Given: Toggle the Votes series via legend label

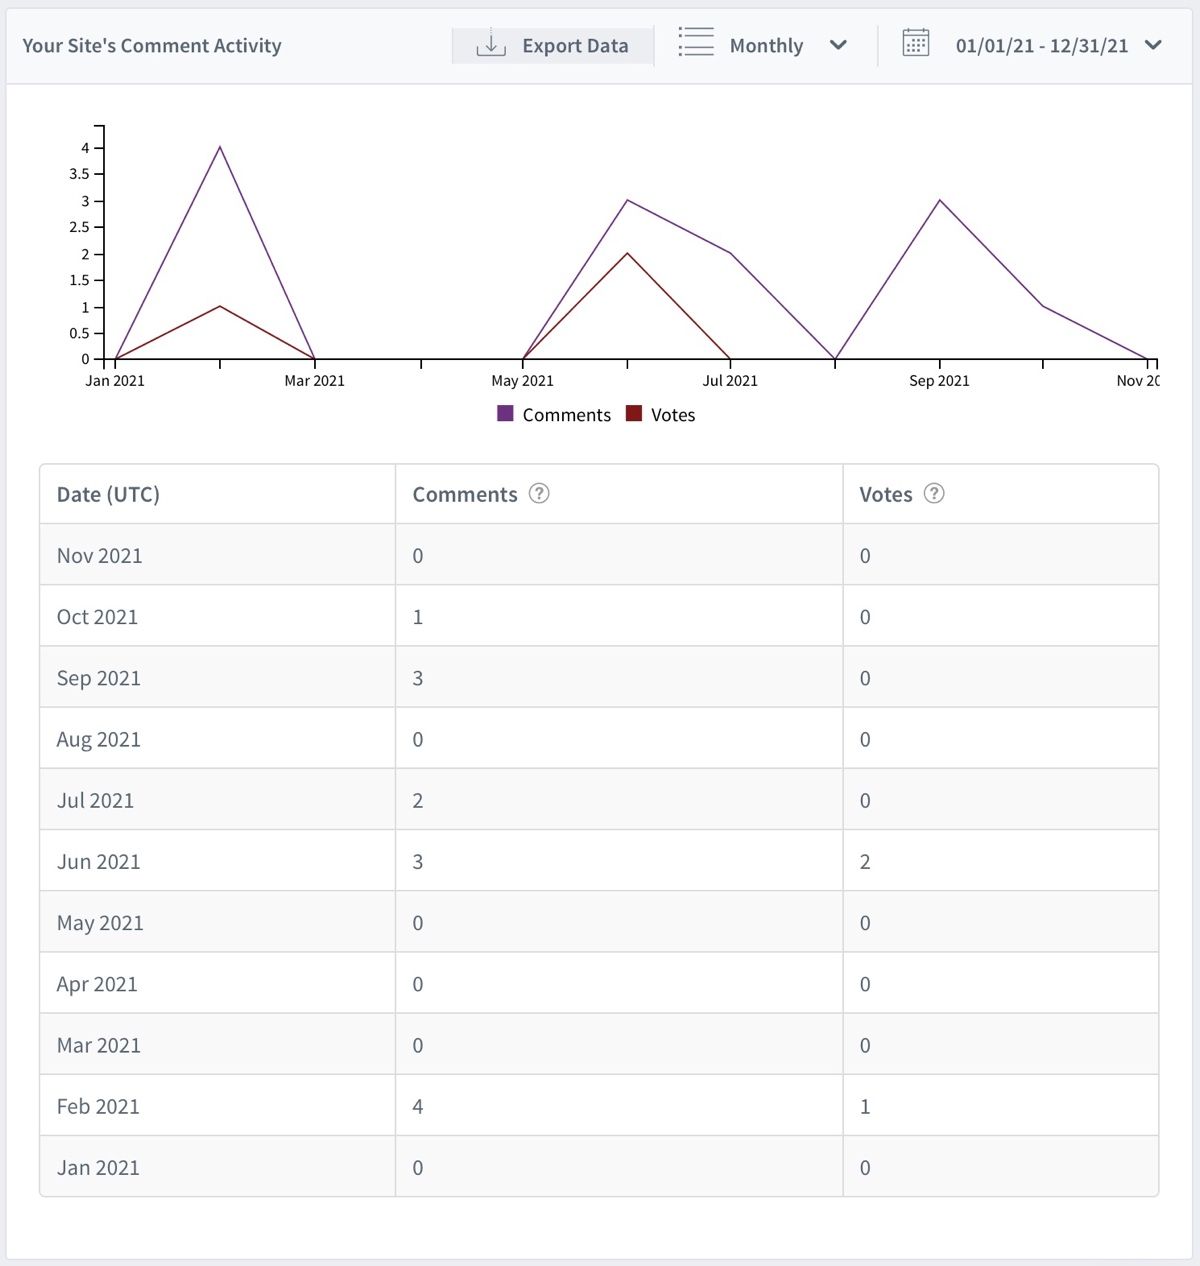Looking at the screenshot, I should [673, 415].
